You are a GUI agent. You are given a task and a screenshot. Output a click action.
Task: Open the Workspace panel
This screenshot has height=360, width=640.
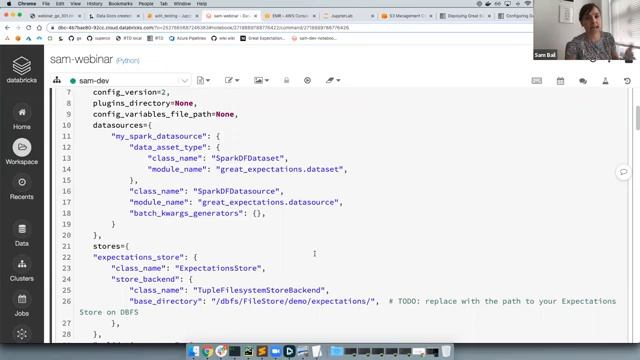(x=22, y=152)
